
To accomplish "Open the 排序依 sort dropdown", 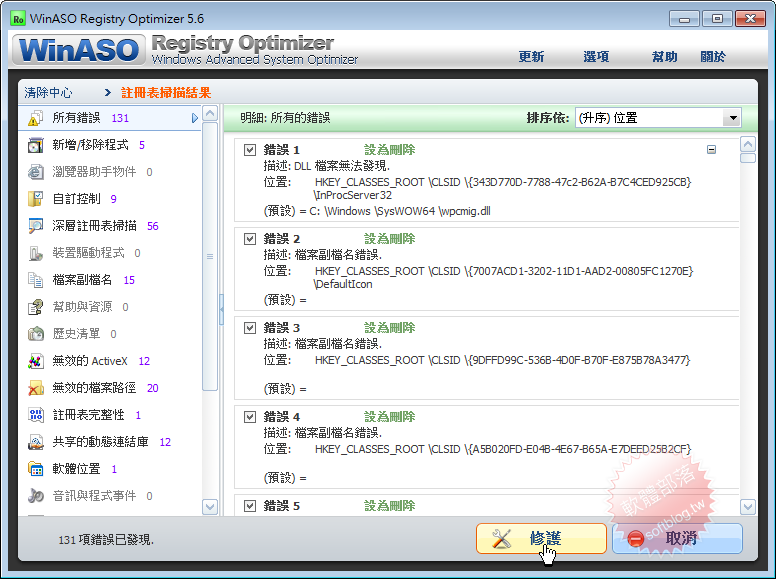I will click(732, 118).
